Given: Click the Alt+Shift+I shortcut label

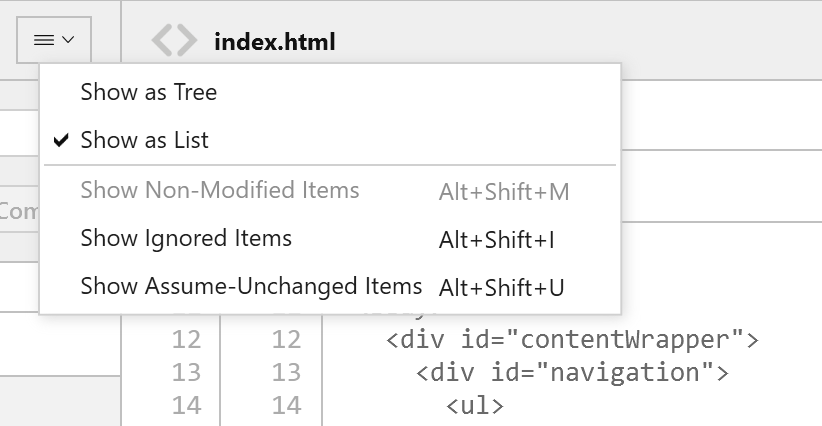Looking at the screenshot, I should click(496, 240).
